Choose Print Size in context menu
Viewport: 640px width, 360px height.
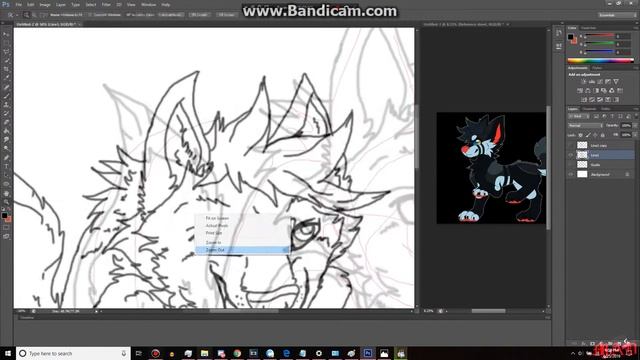coord(242,233)
